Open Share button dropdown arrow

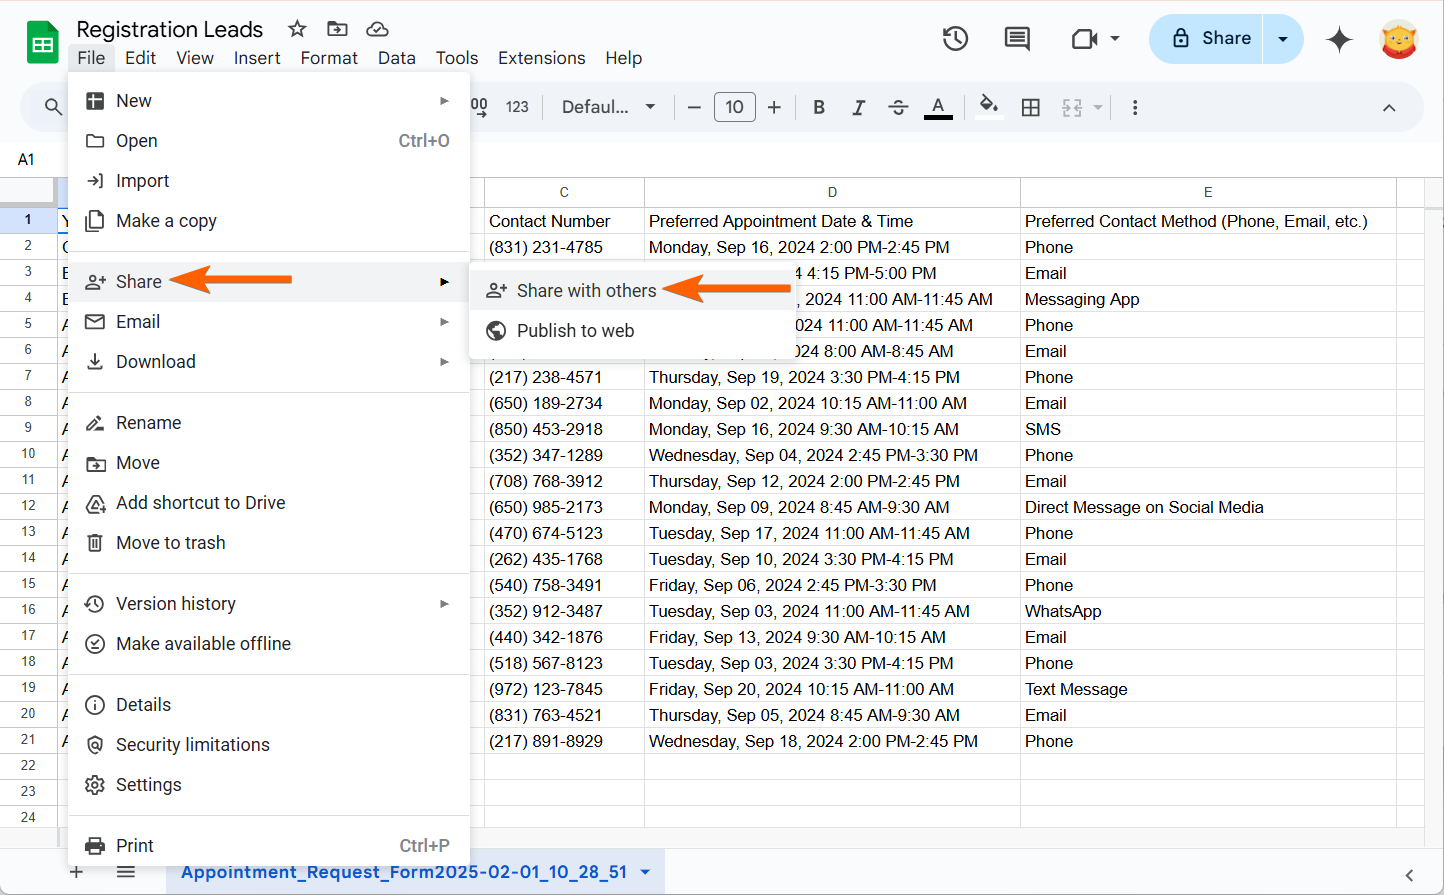[x=1283, y=39]
